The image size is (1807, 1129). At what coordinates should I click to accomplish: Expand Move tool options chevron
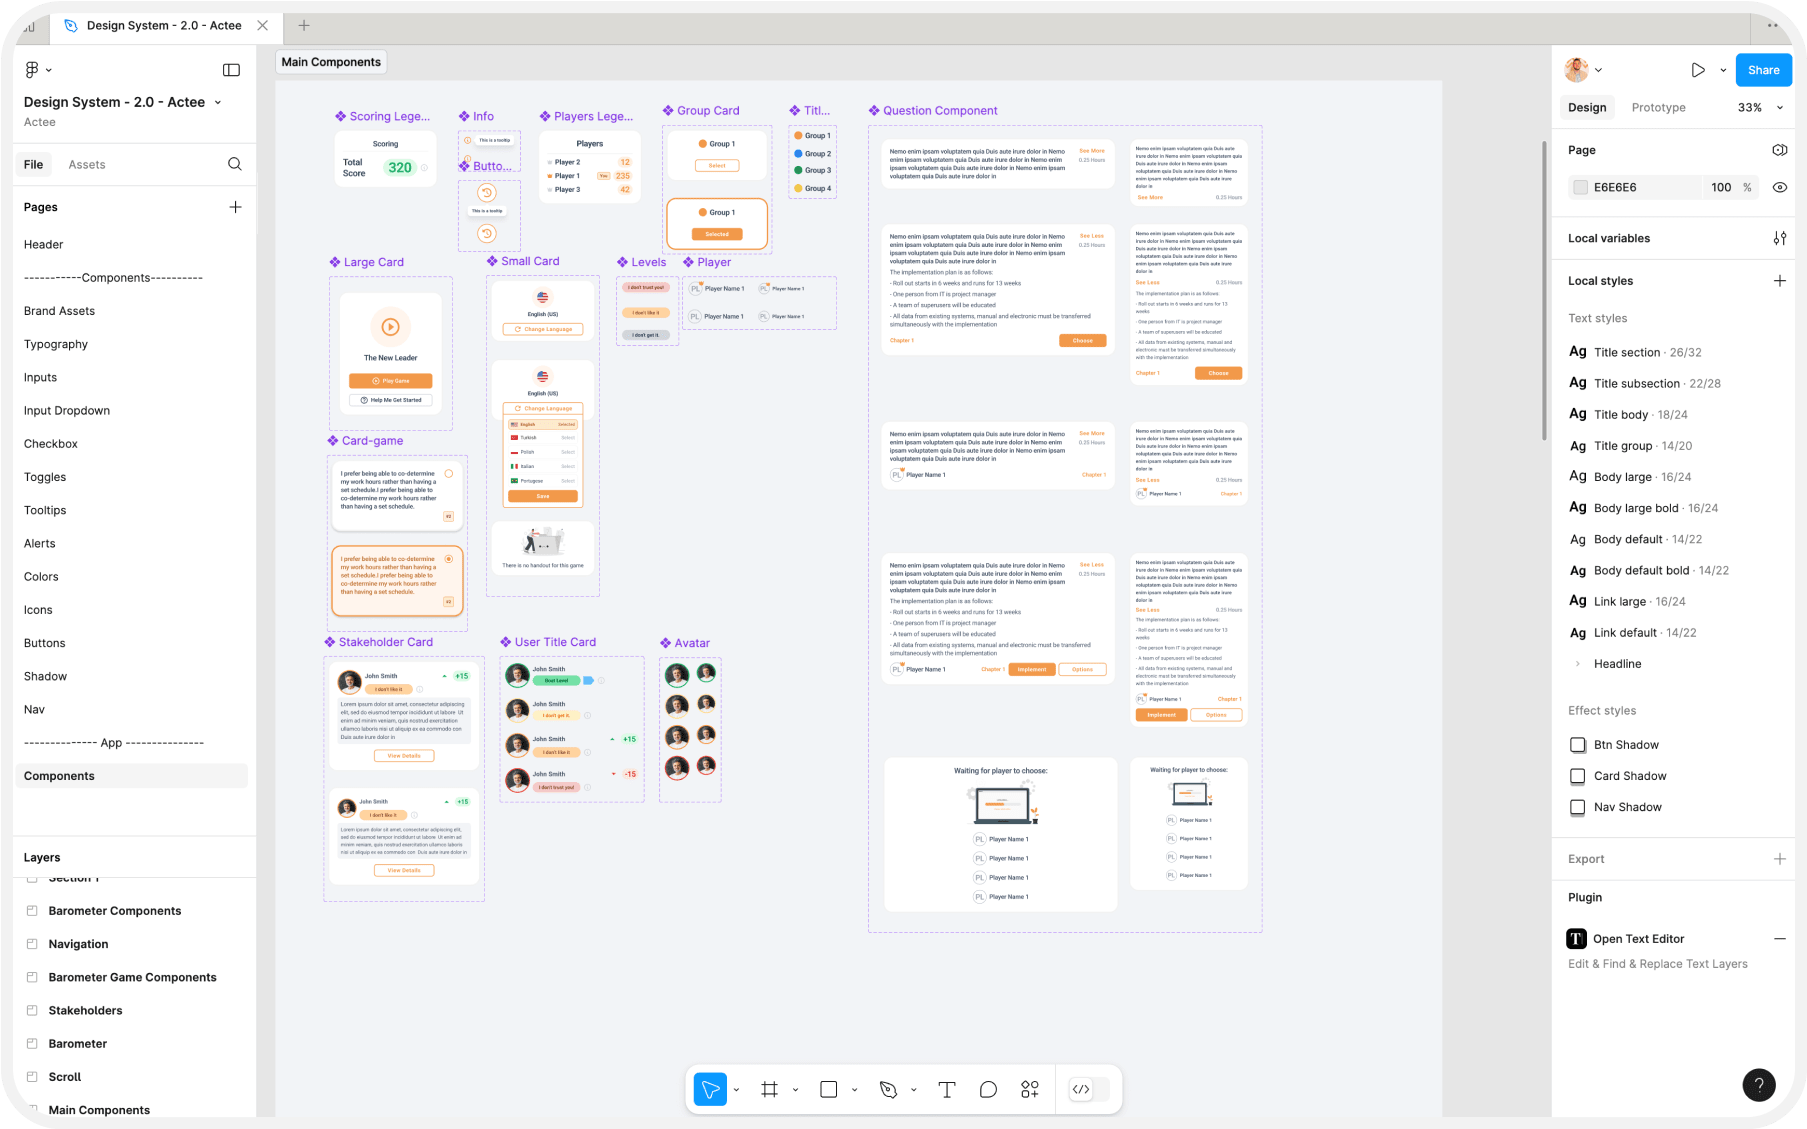[737, 1089]
